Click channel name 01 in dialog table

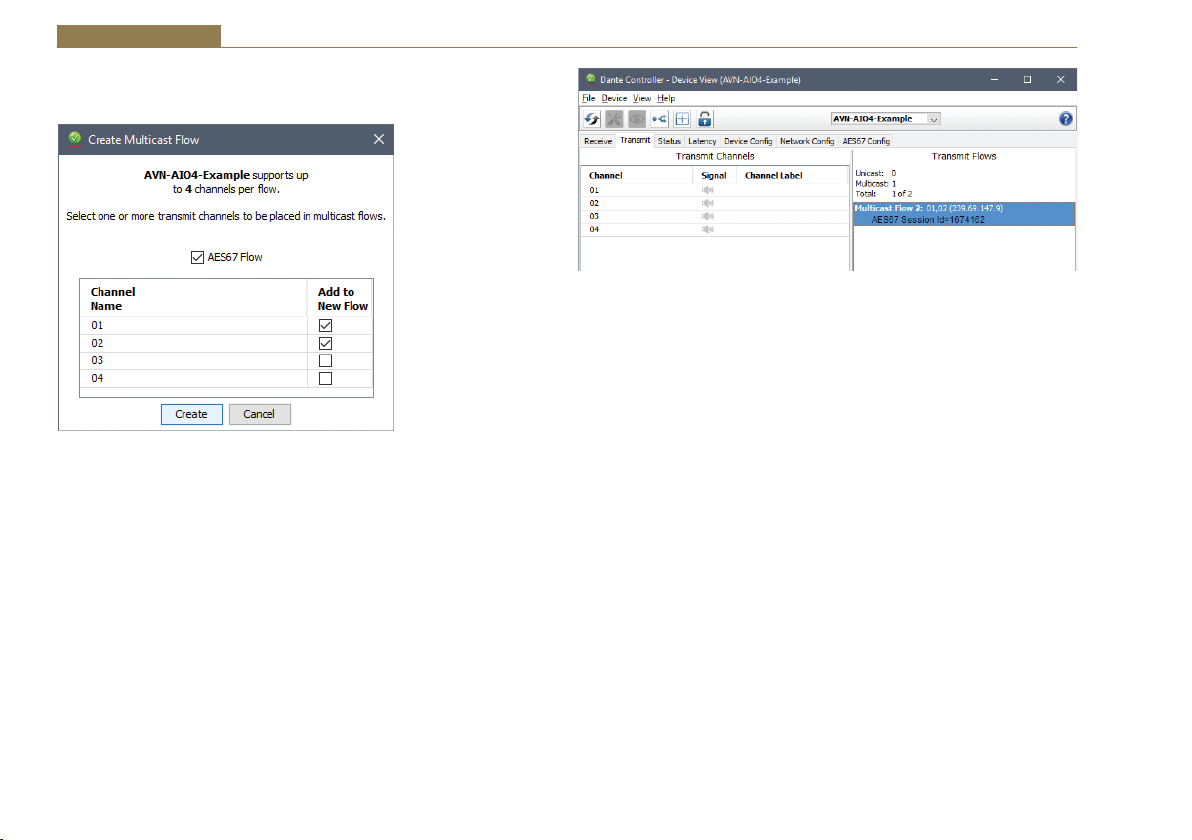pyautogui.click(x=97, y=325)
